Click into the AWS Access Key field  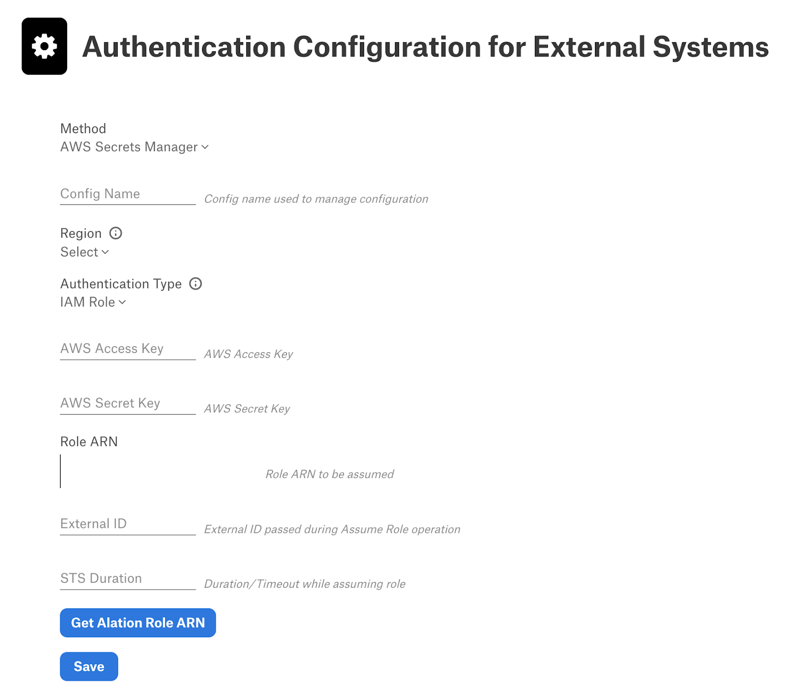tap(128, 349)
